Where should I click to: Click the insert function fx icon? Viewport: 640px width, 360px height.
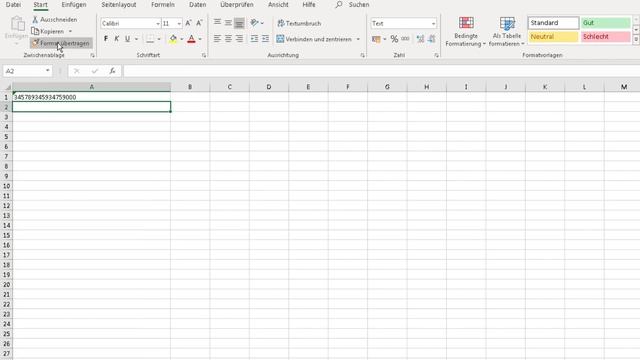pyautogui.click(x=112, y=71)
